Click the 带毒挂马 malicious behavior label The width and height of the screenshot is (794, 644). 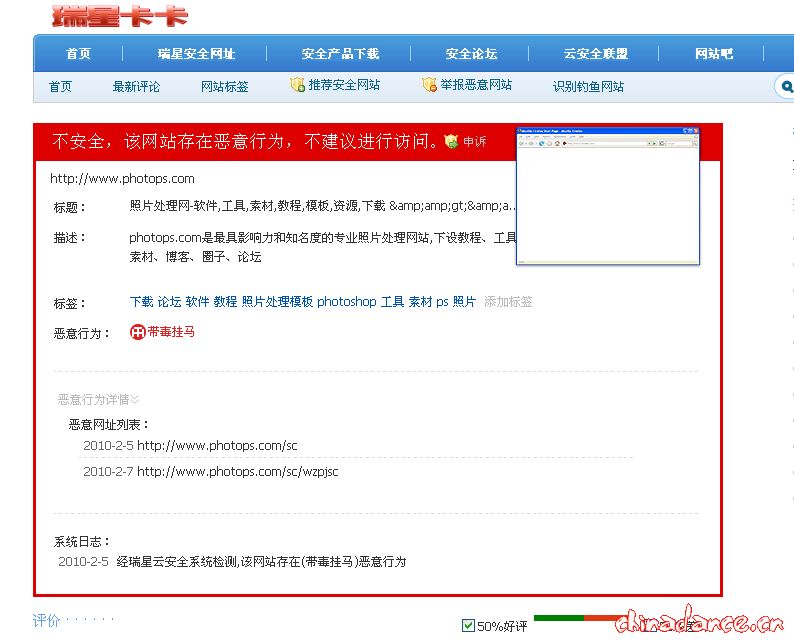click(171, 332)
